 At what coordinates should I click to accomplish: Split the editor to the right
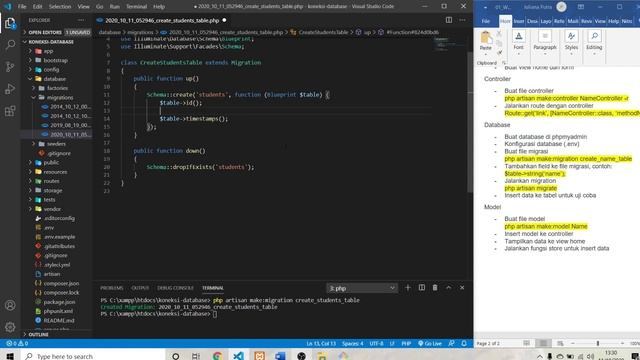[x=449, y=20]
